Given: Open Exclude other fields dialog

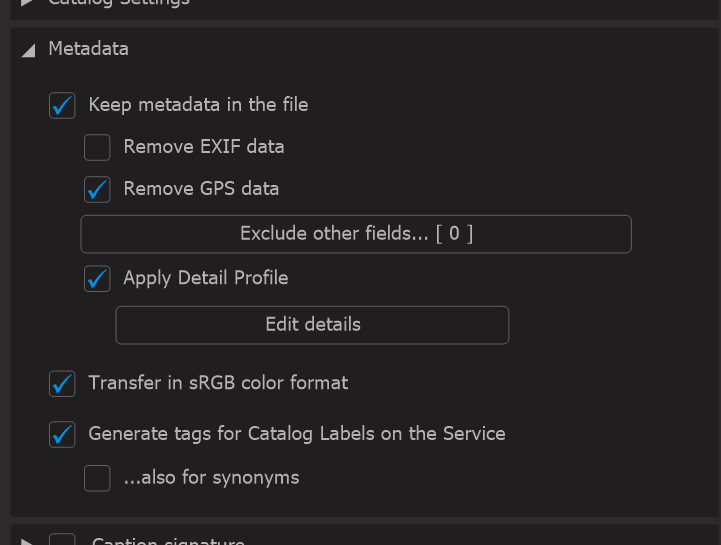Looking at the screenshot, I should pos(356,234).
